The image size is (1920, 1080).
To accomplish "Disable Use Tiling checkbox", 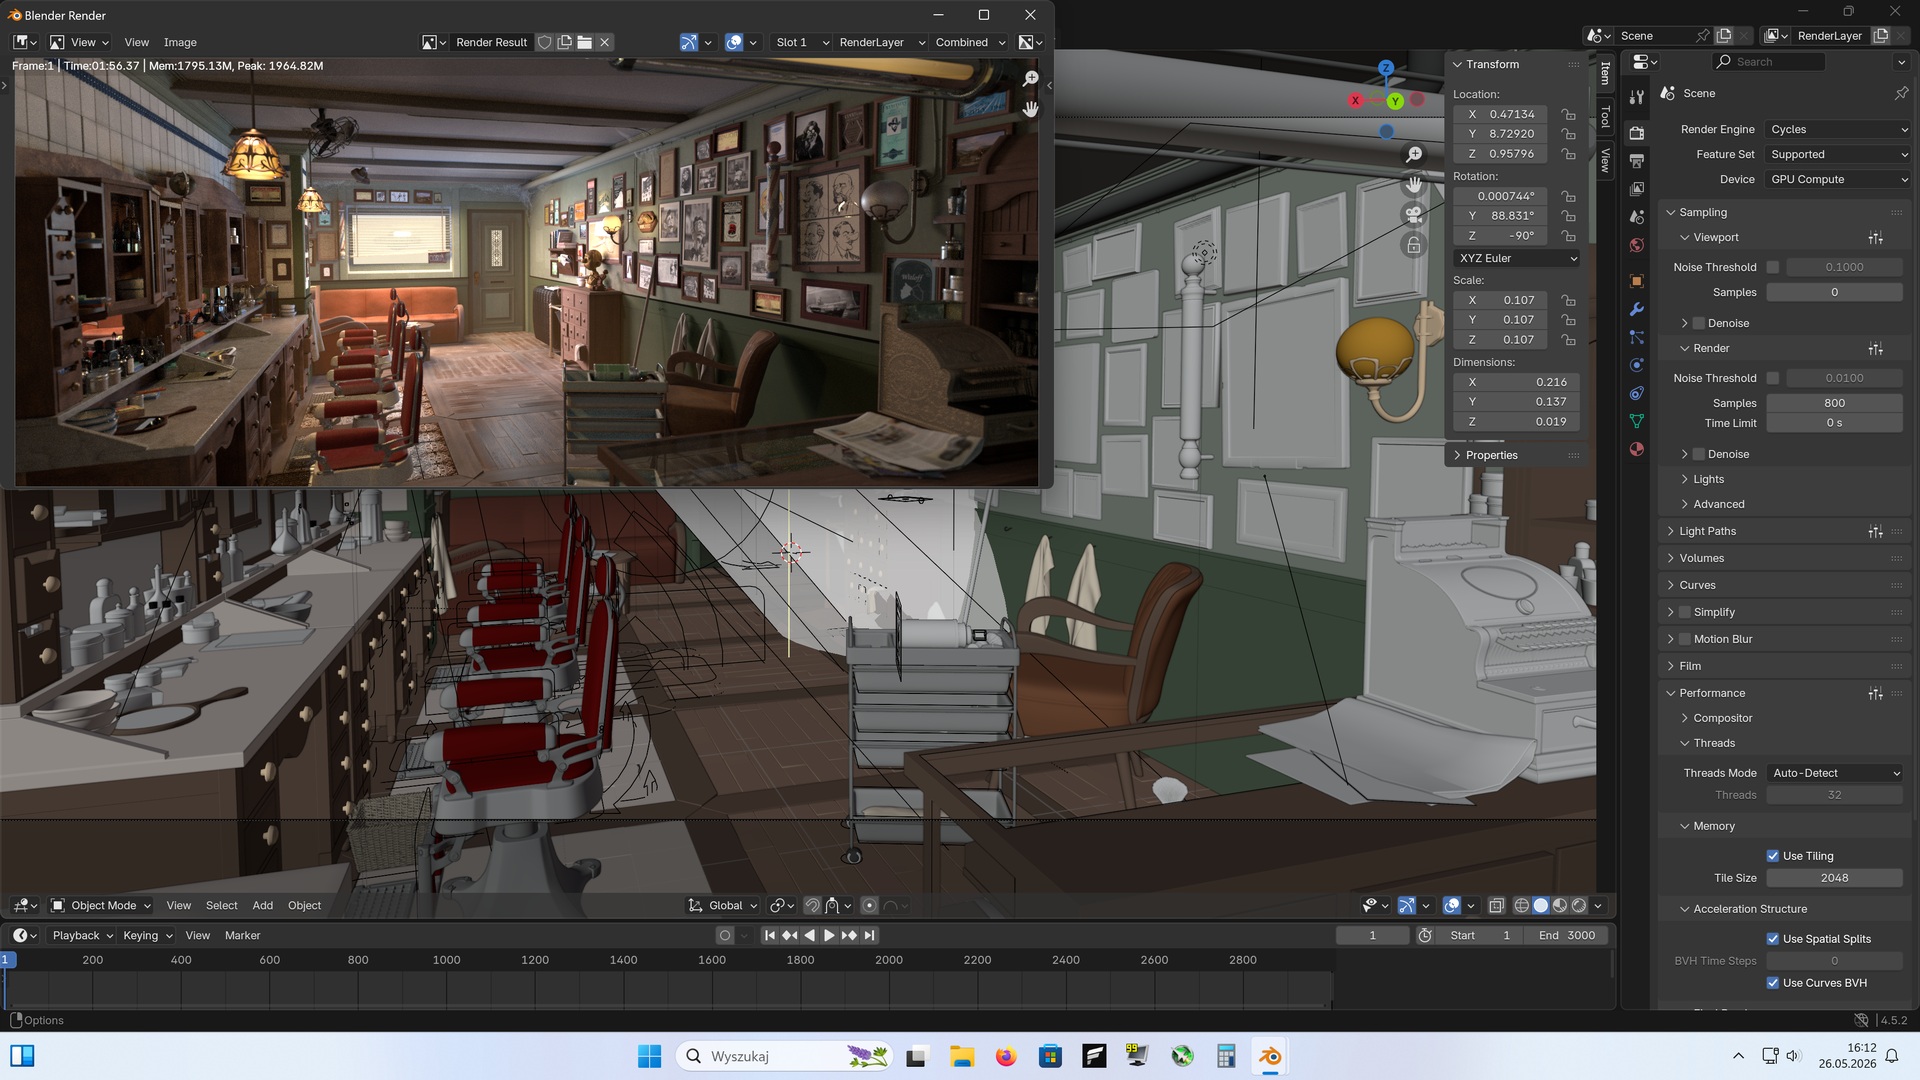I will click(x=1773, y=856).
